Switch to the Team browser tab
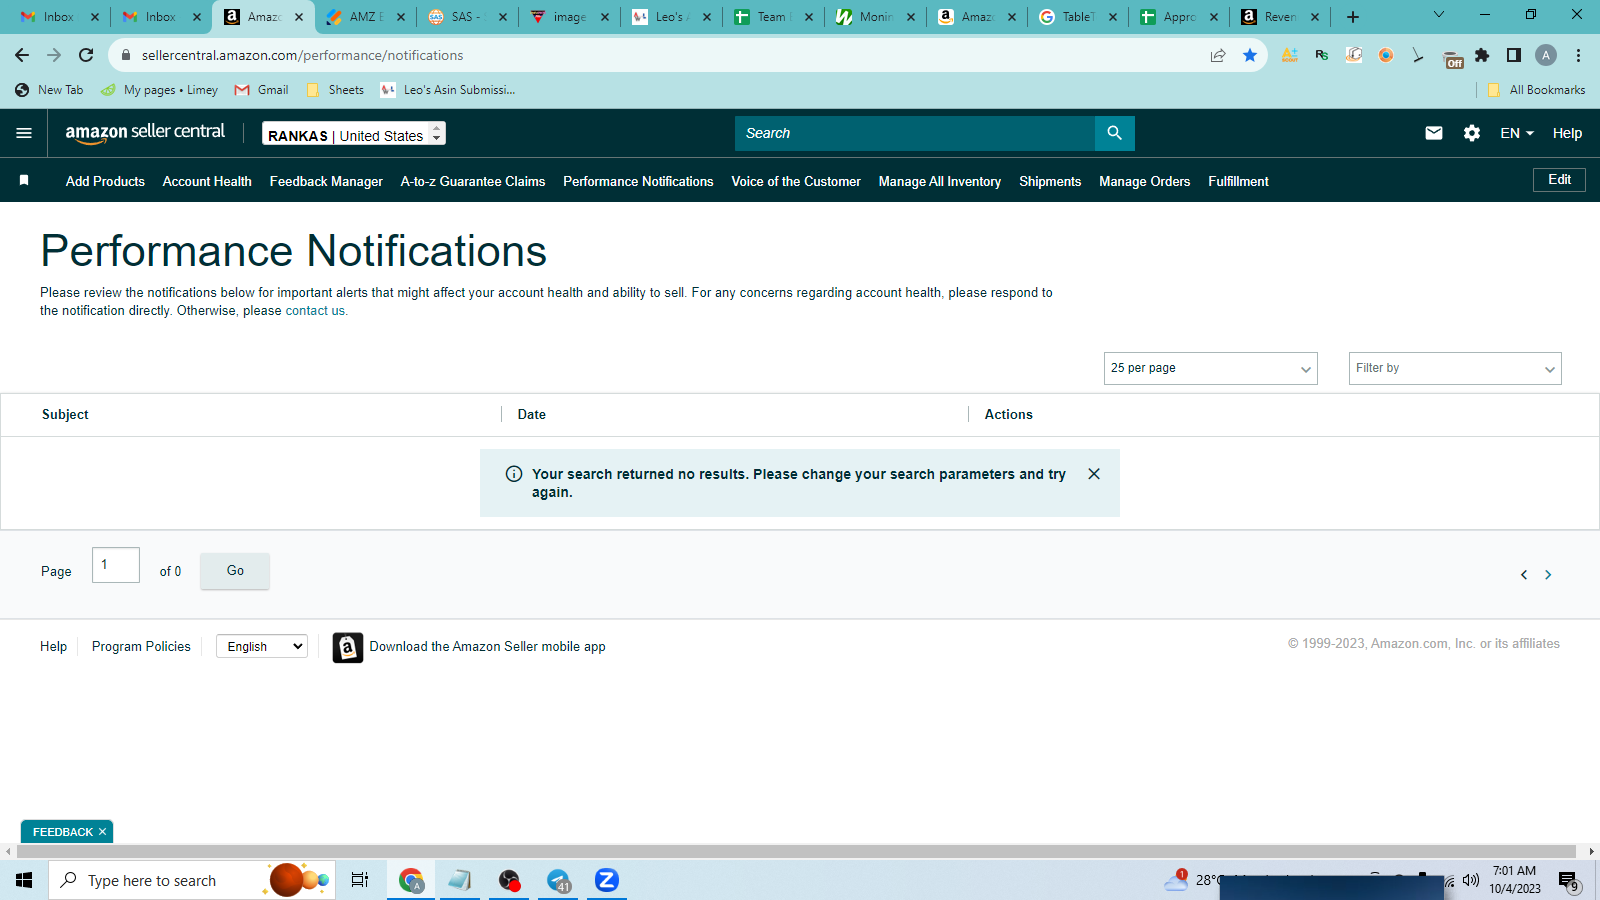Viewport: 1600px width, 900px height. point(774,17)
